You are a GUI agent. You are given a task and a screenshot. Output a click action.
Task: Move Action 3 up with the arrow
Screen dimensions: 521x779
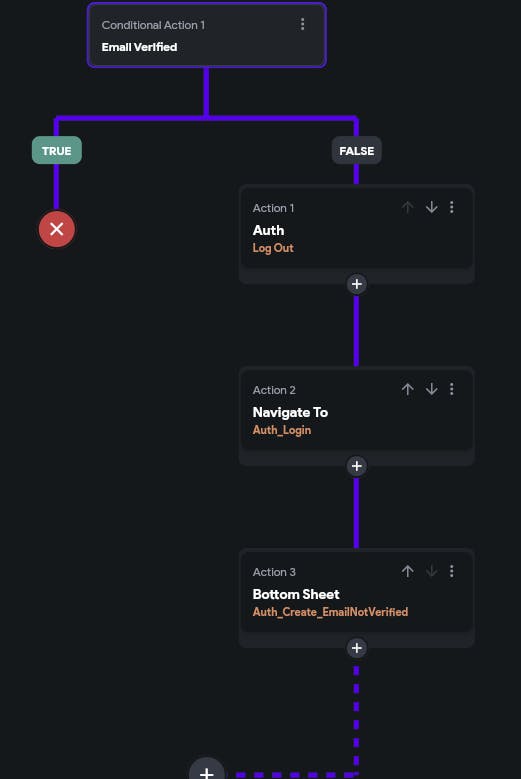click(x=408, y=571)
